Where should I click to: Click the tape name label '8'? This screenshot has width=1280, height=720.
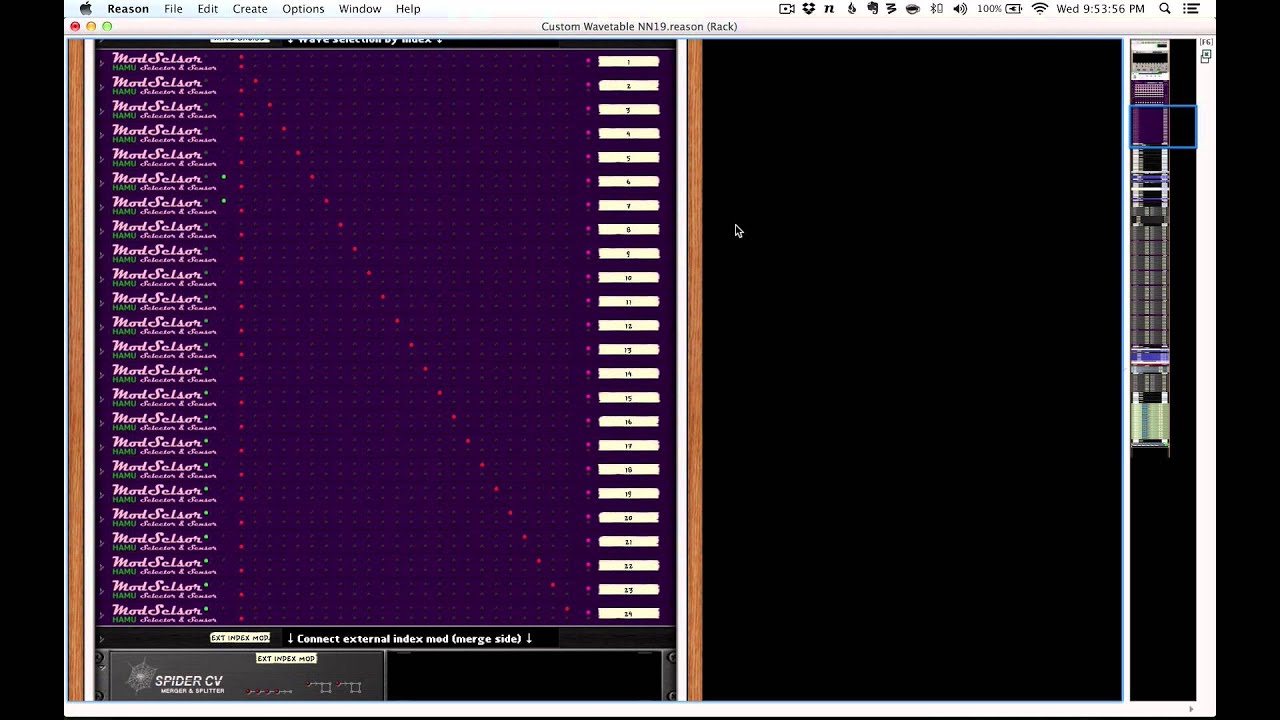pos(628,230)
